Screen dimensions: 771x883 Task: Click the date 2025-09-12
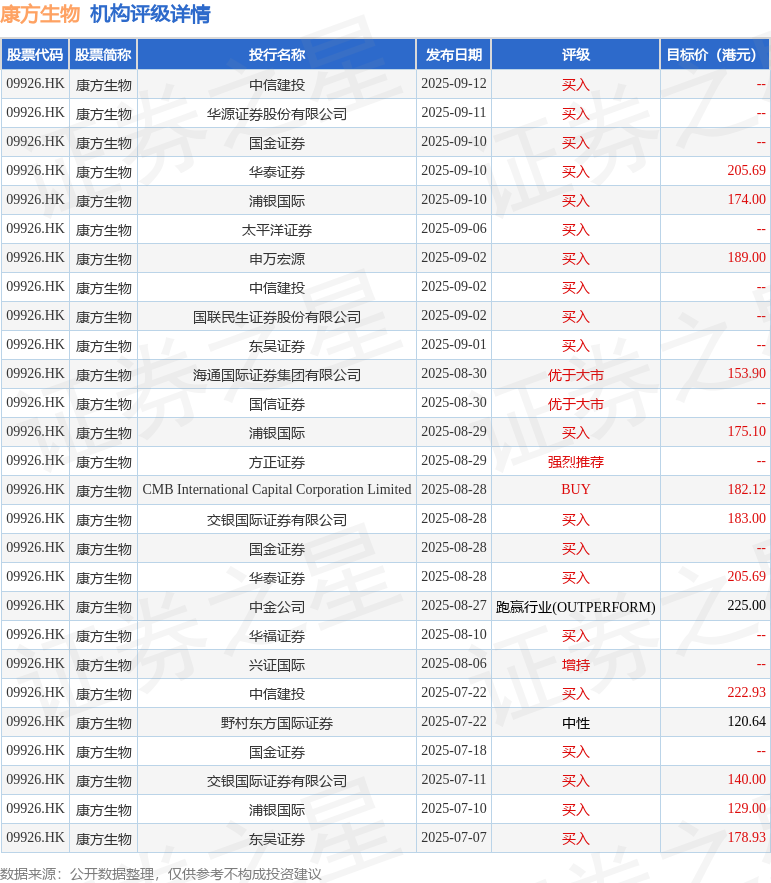coord(454,83)
